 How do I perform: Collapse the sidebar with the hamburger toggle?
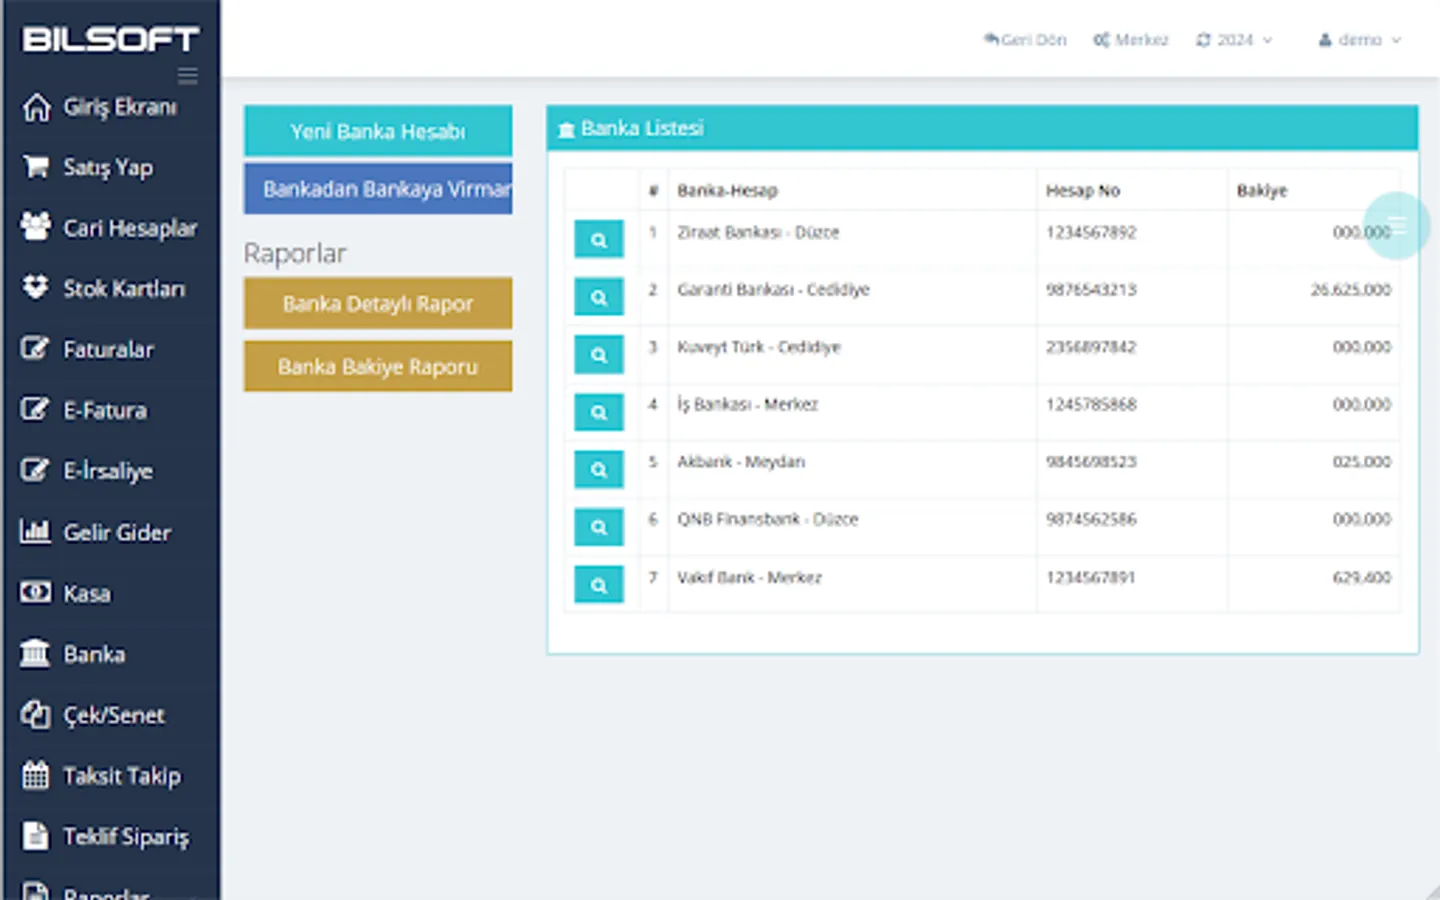[x=187, y=75]
